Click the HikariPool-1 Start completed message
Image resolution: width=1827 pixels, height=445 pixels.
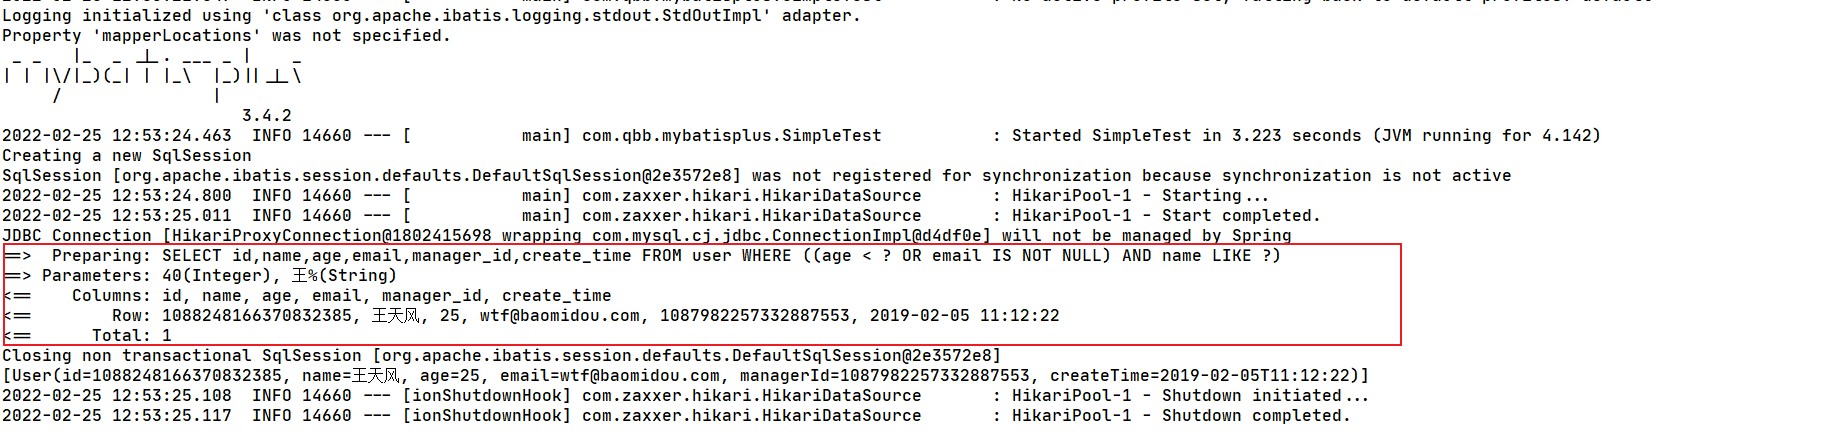(1165, 216)
